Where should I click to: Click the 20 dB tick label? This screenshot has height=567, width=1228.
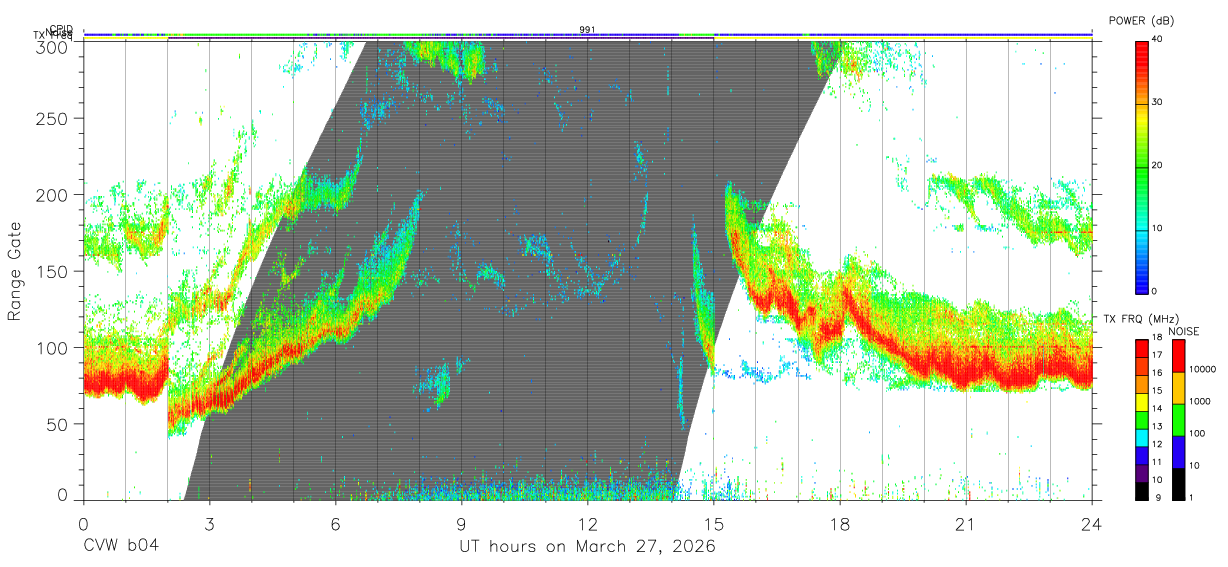(x=1159, y=165)
